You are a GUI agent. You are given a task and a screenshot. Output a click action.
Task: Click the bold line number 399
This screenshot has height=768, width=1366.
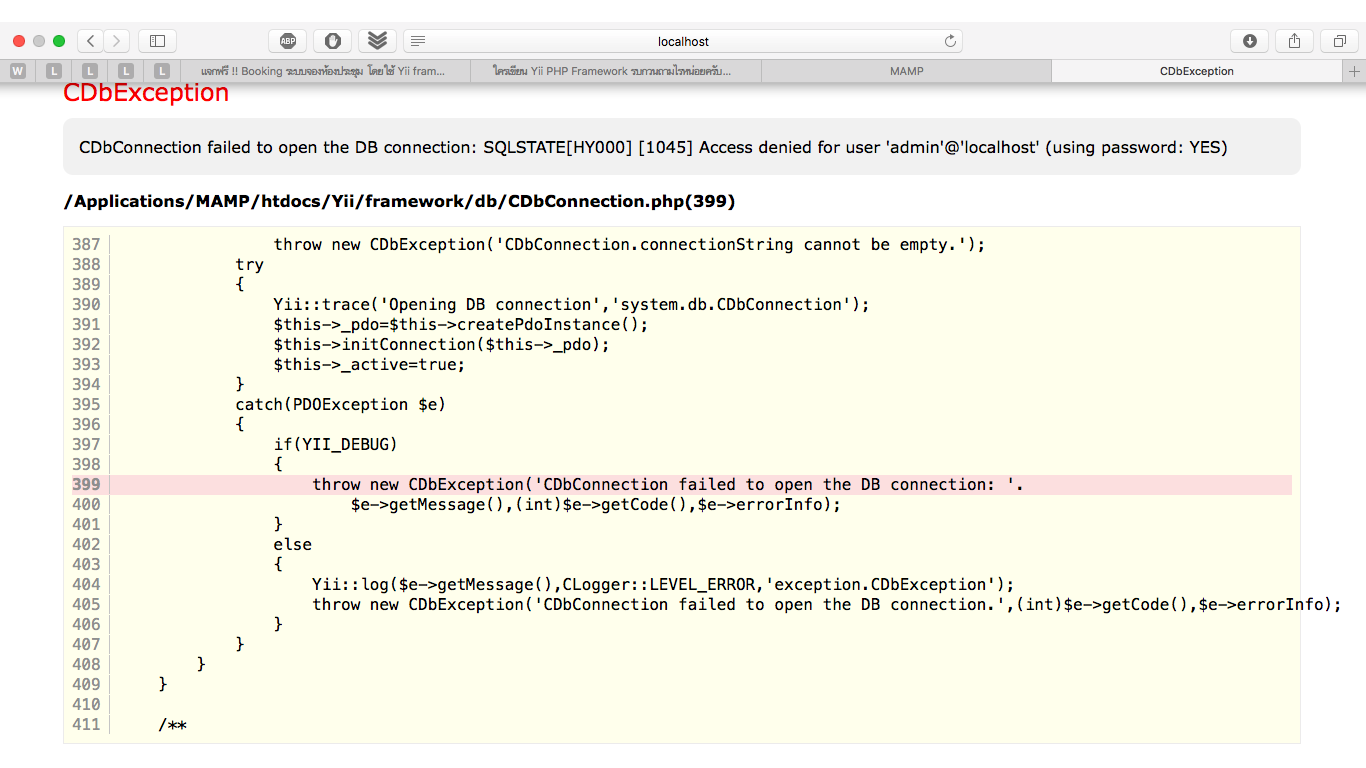click(x=86, y=484)
